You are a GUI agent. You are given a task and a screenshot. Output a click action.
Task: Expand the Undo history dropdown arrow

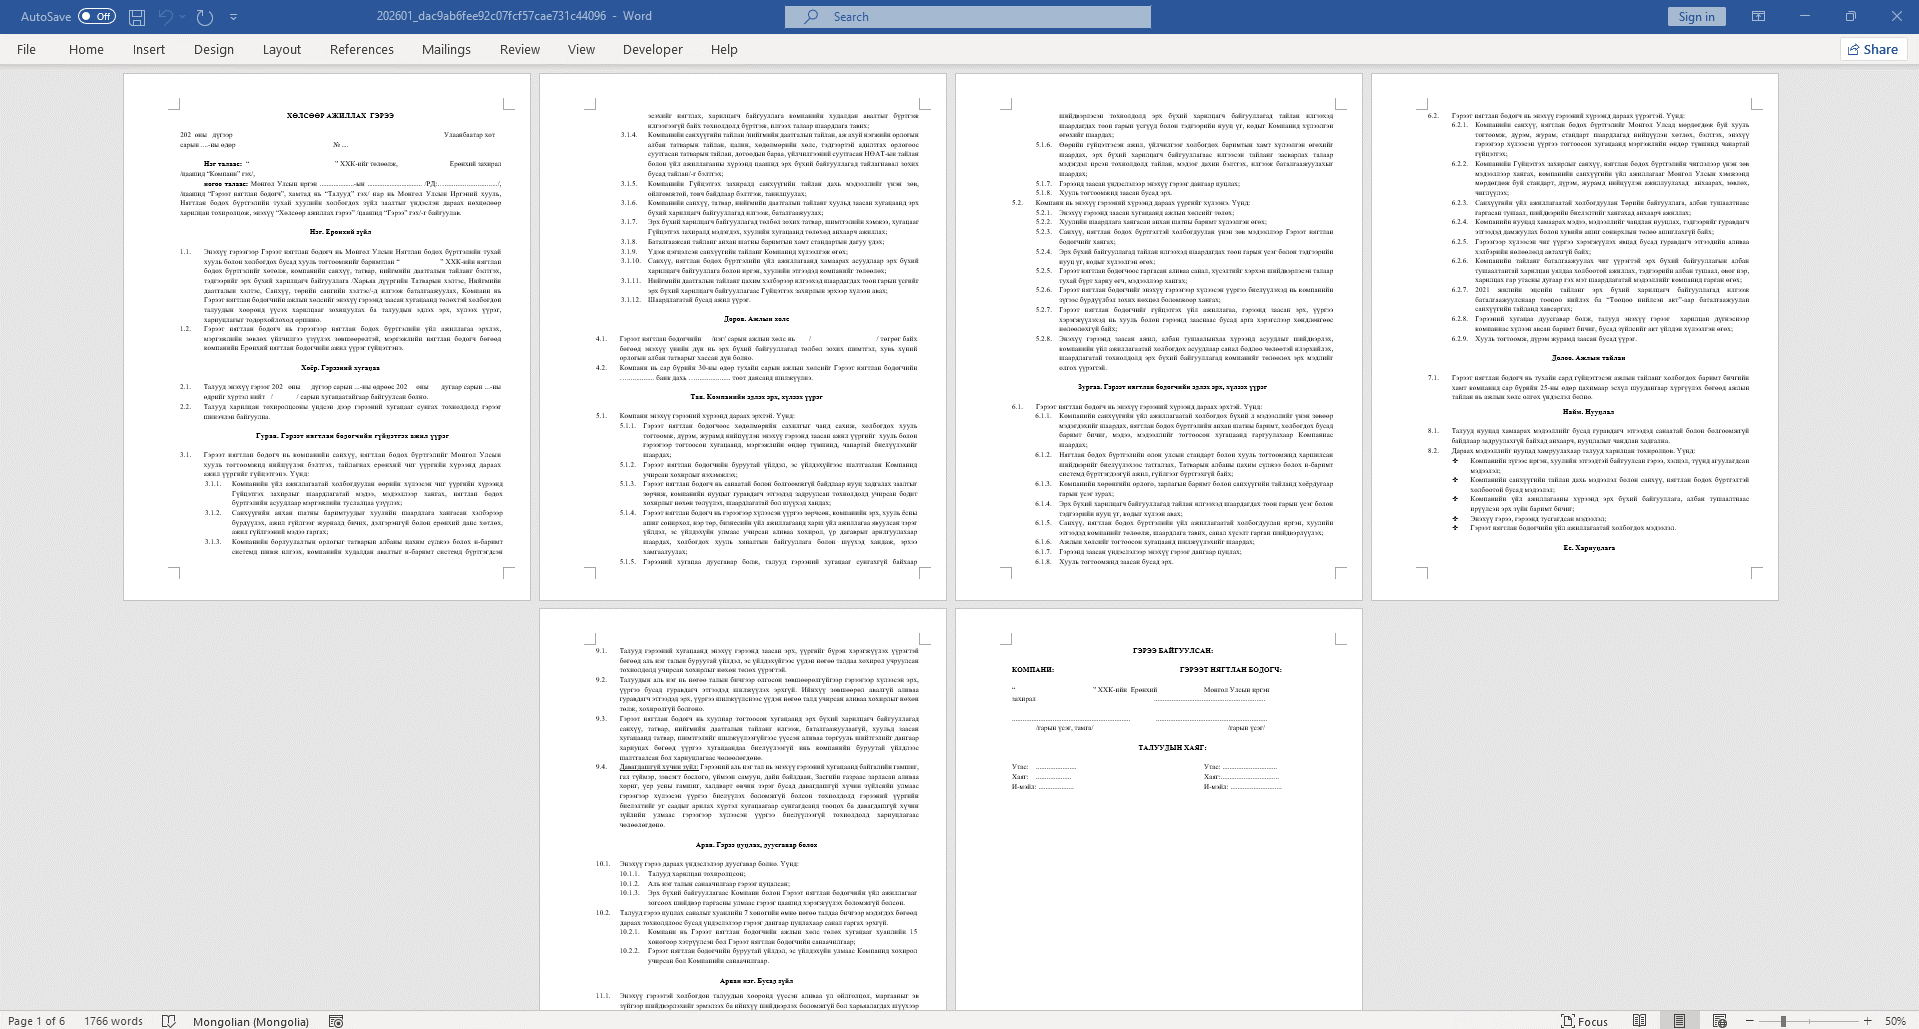tap(184, 17)
